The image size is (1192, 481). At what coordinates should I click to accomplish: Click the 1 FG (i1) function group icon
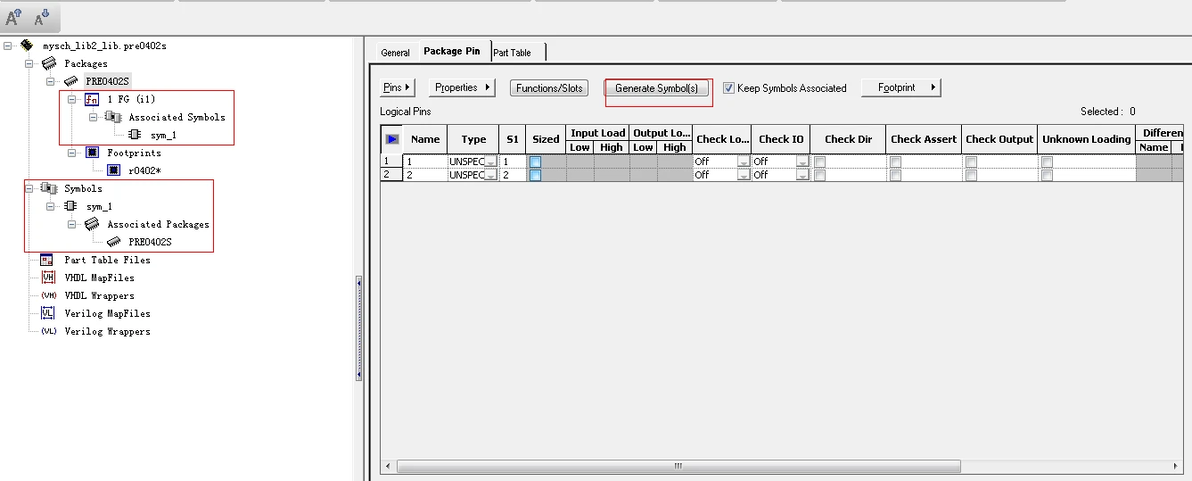(x=91, y=100)
